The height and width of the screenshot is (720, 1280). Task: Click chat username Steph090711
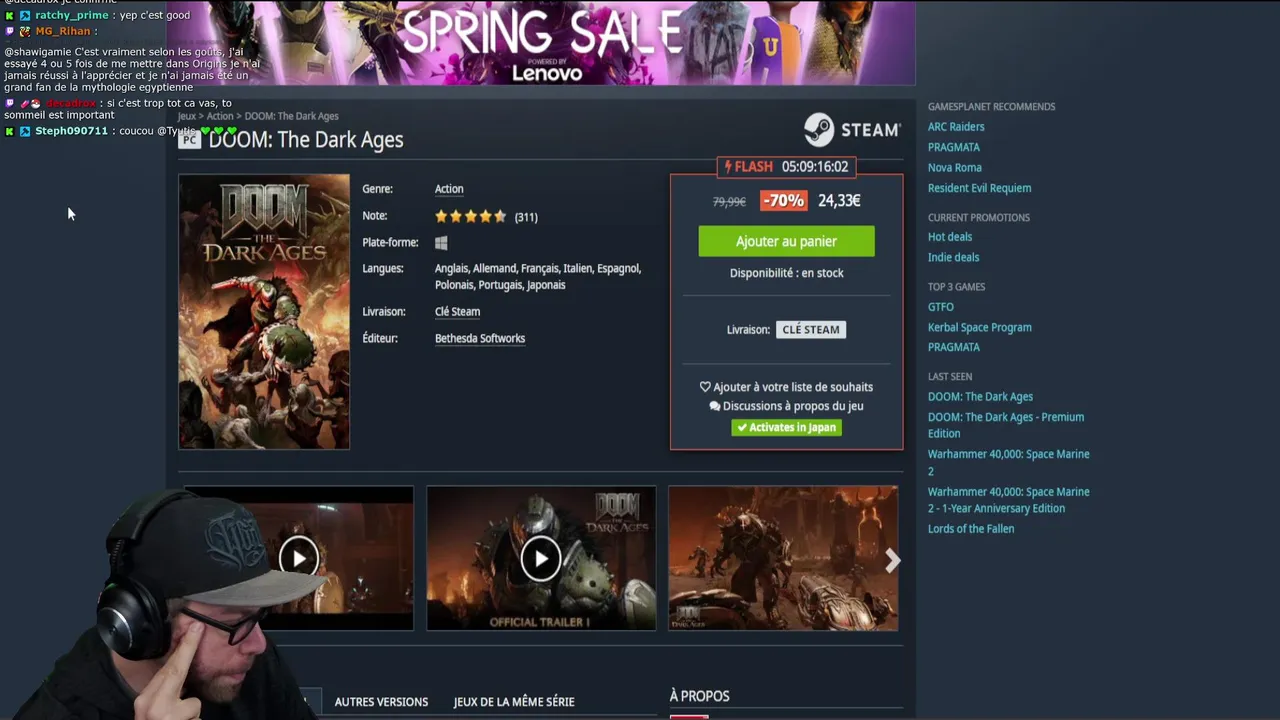(x=71, y=131)
